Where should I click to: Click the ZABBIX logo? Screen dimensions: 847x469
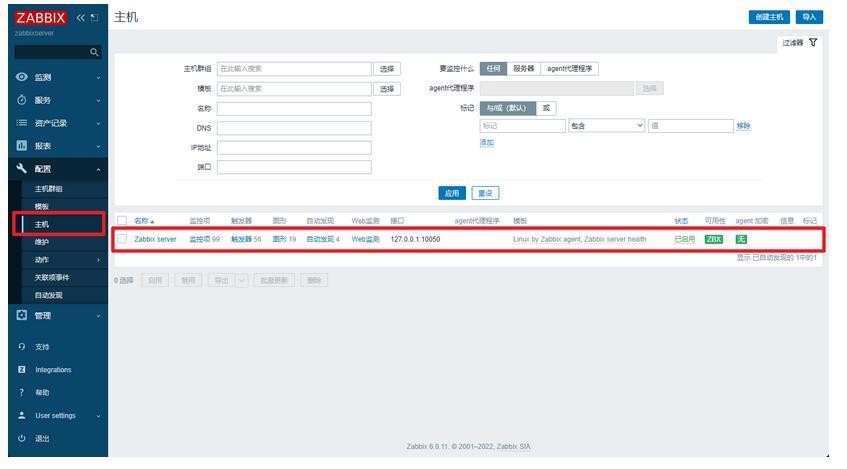click(41, 17)
